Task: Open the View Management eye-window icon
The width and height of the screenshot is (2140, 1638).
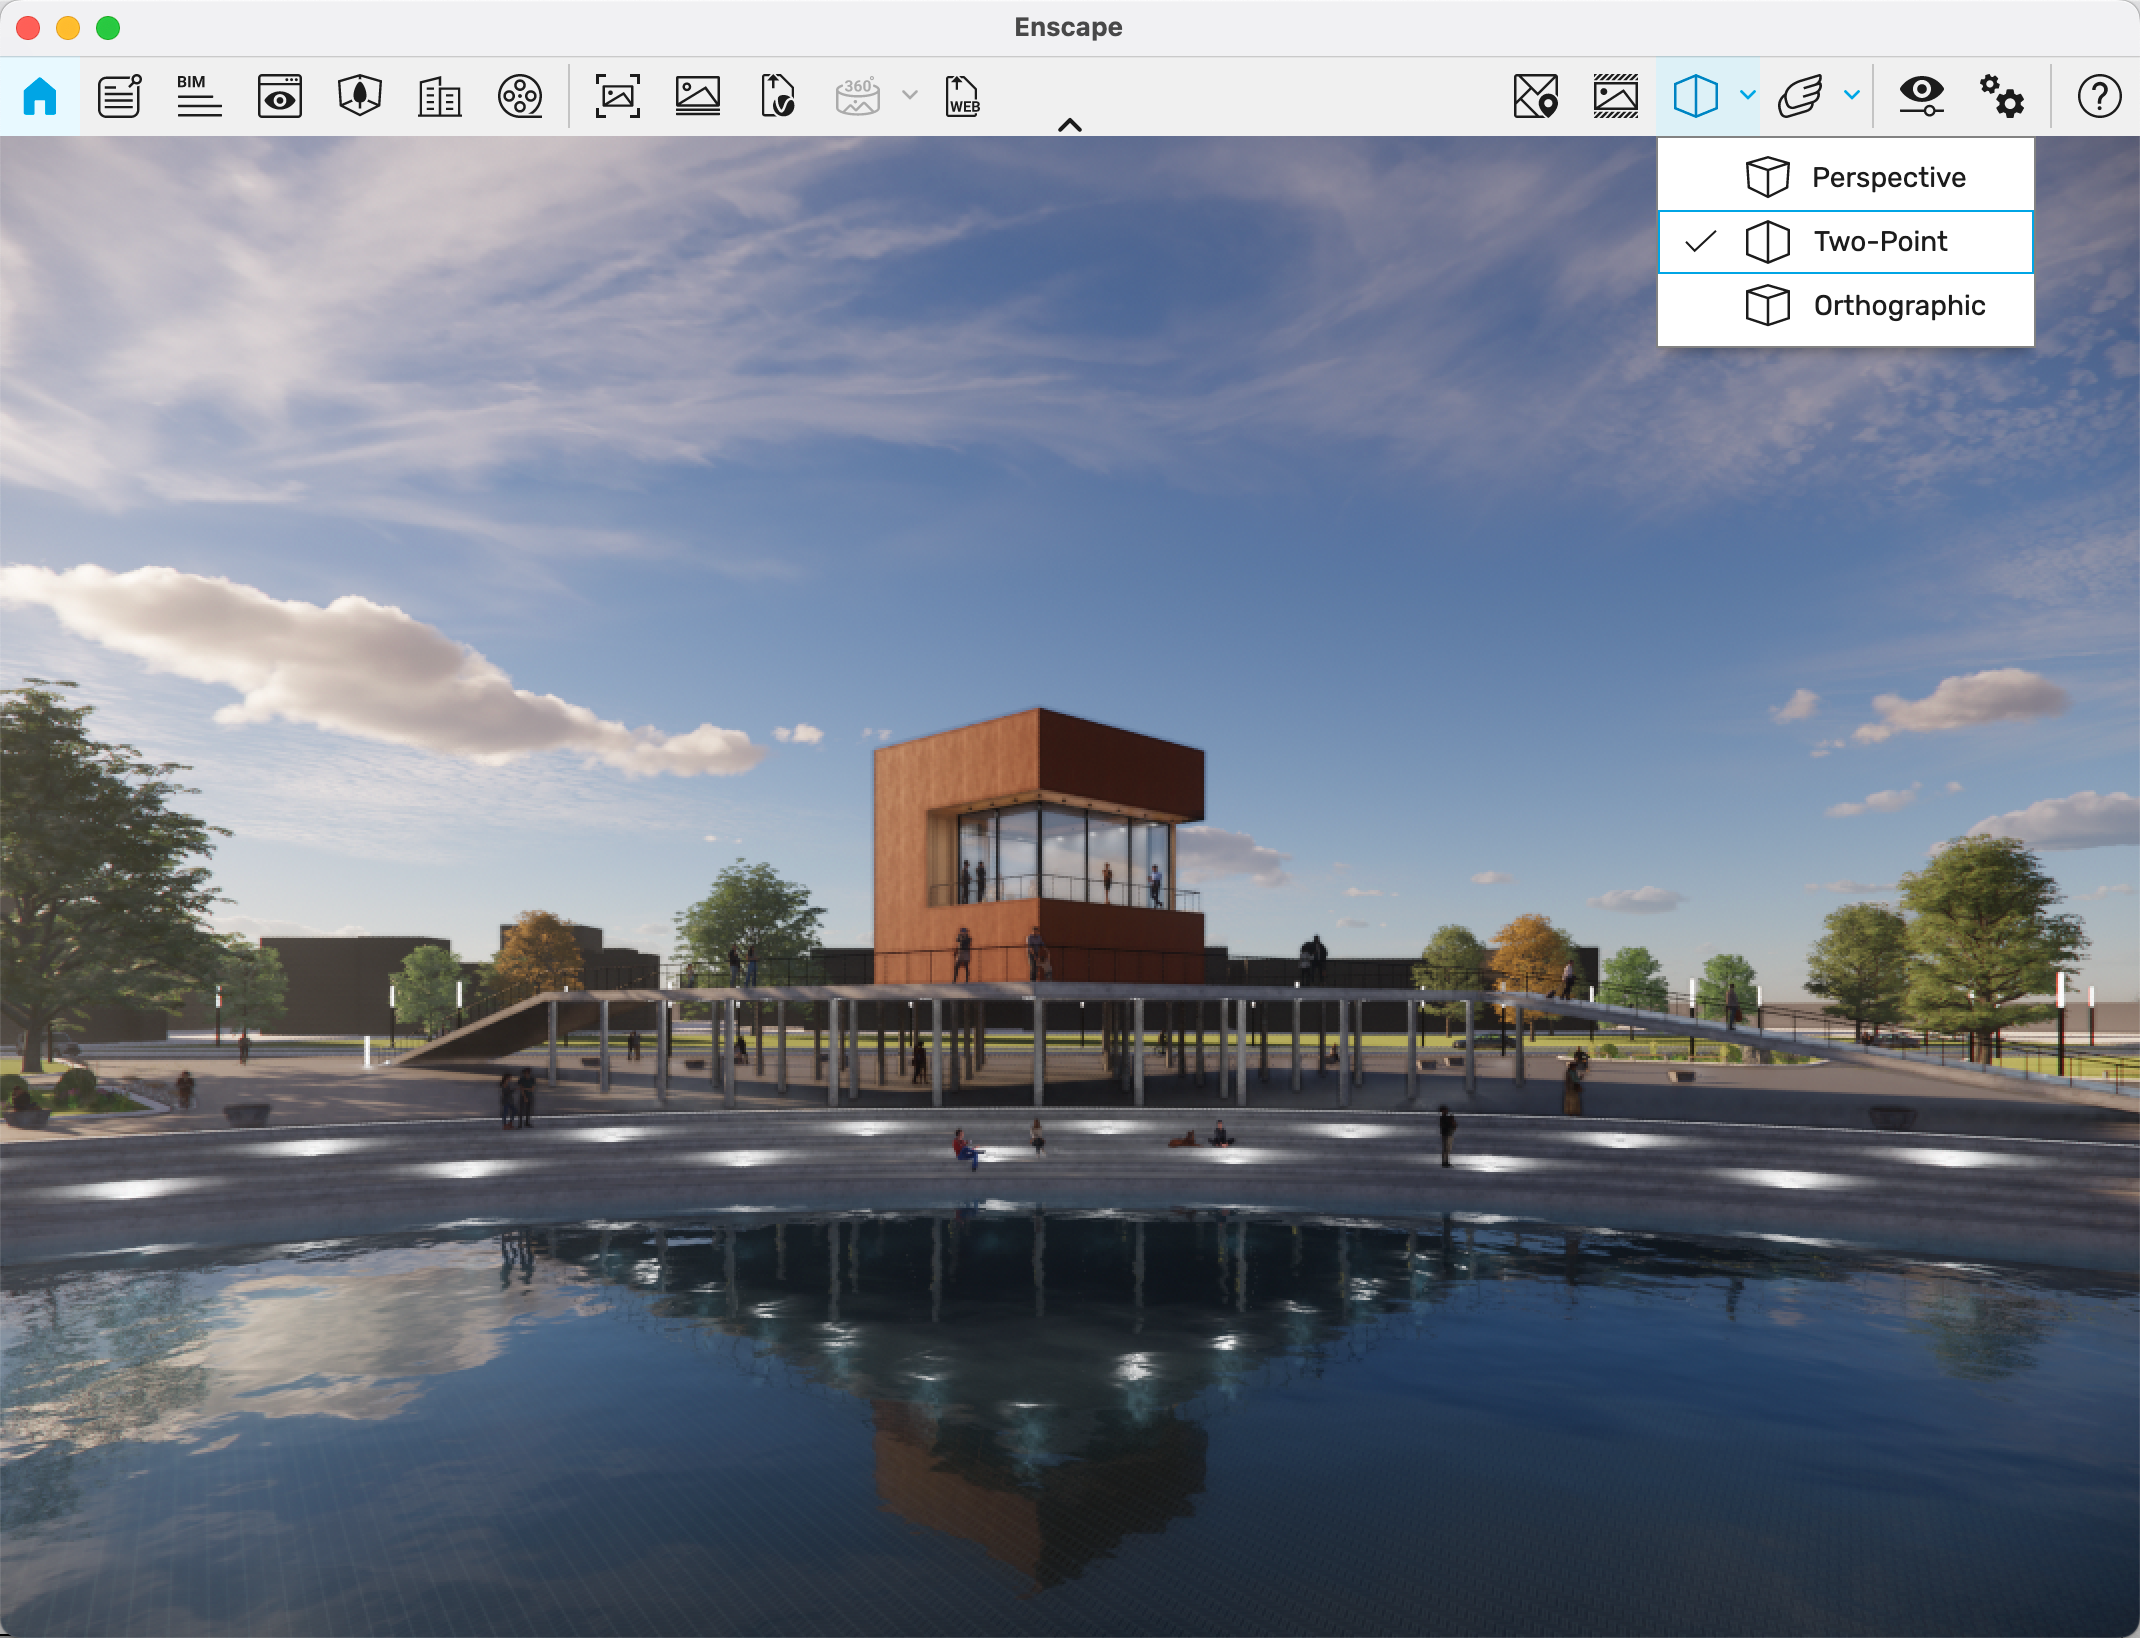Action: (280, 97)
